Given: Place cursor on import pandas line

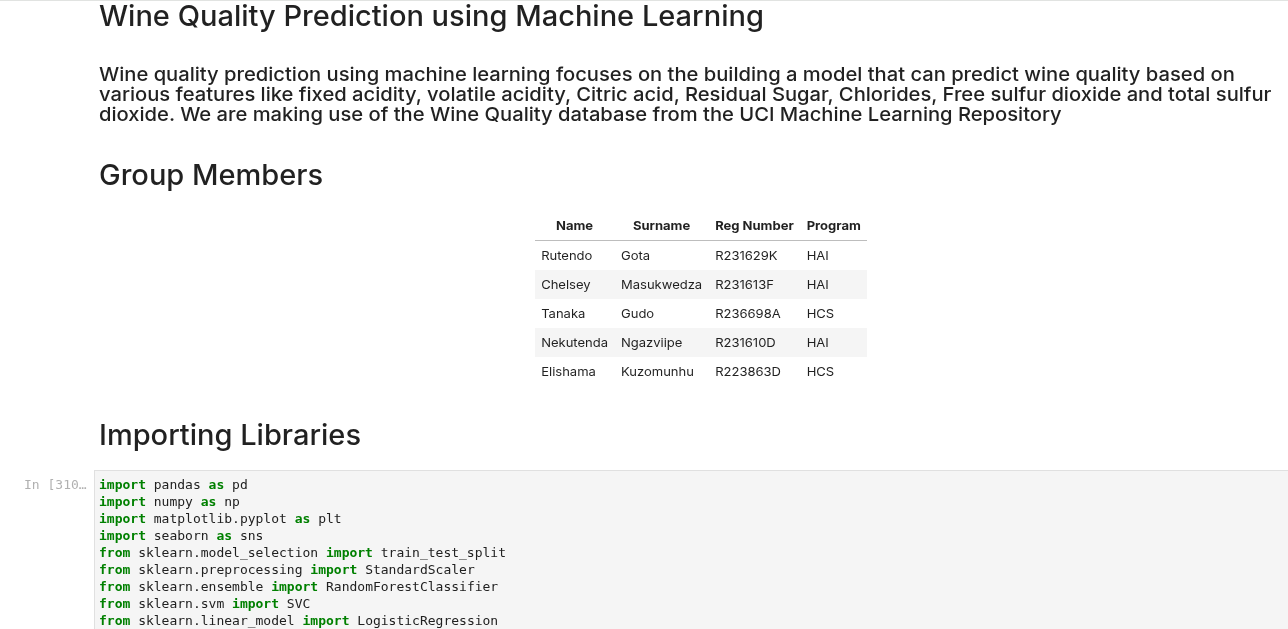Looking at the screenshot, I should click(173, 485).
